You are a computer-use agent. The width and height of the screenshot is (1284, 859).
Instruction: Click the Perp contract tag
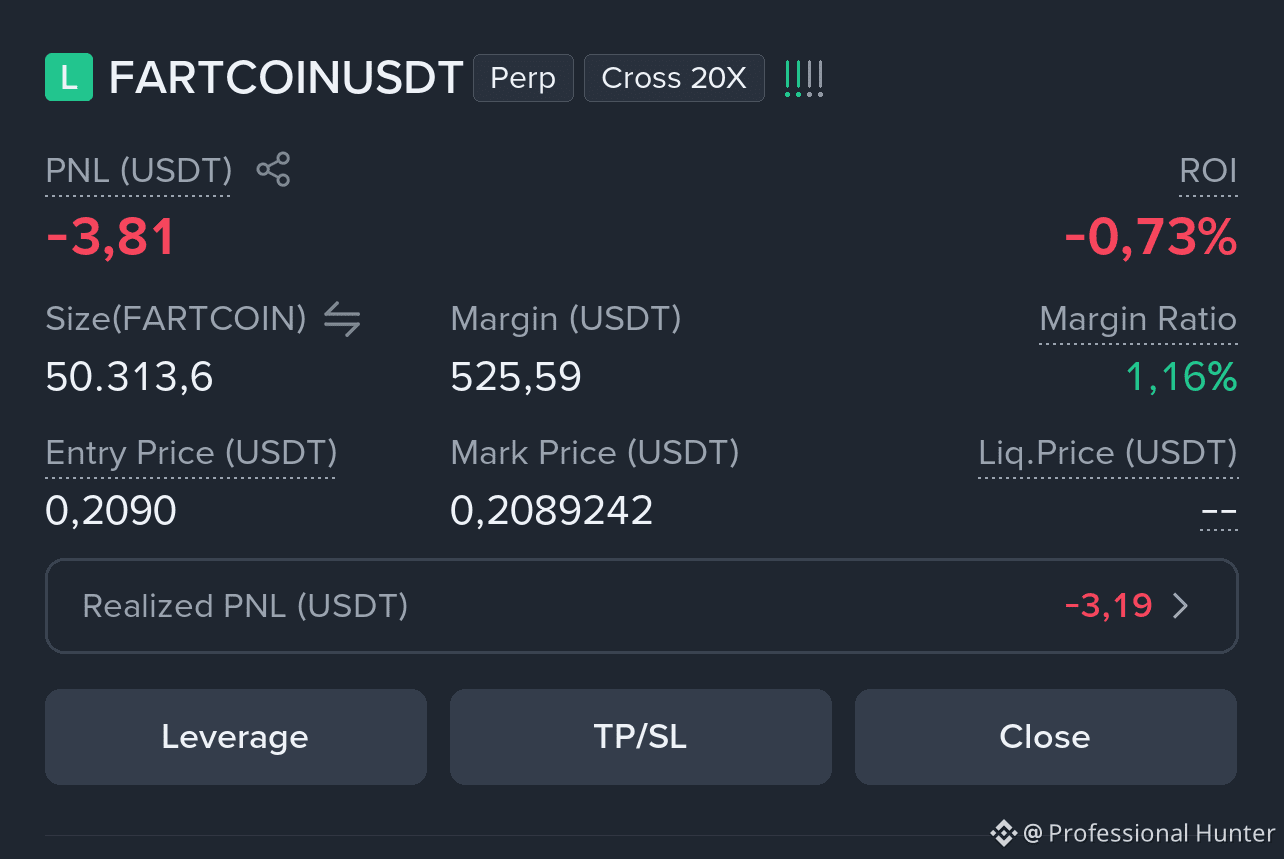523,78
